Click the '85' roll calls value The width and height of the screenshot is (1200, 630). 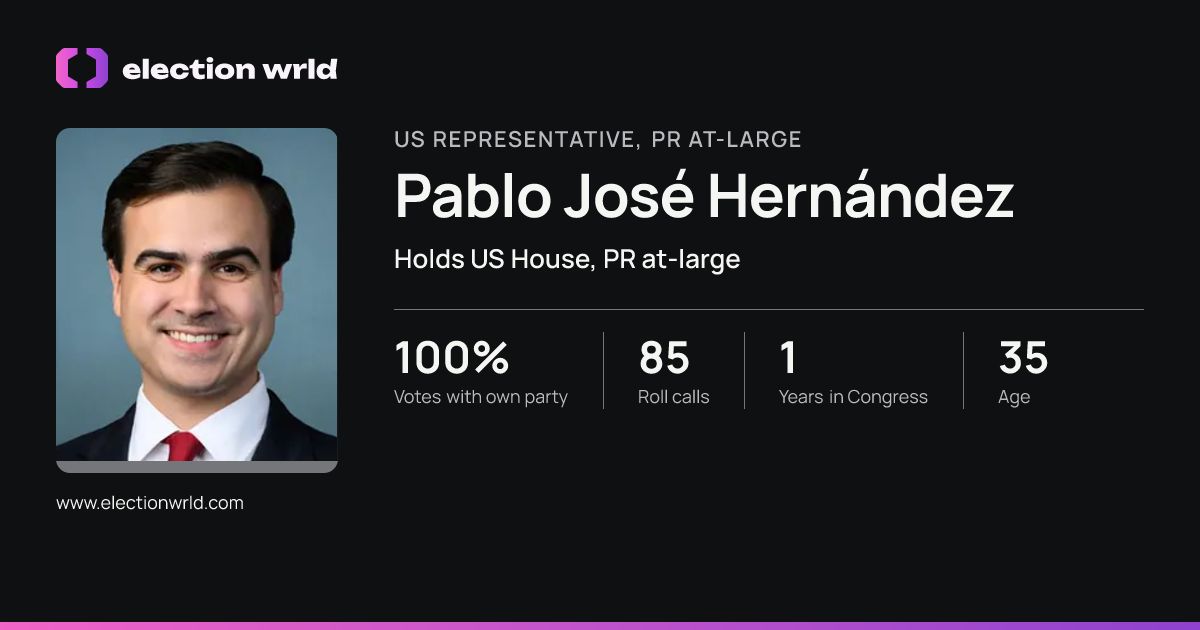[x=664, y=358]
